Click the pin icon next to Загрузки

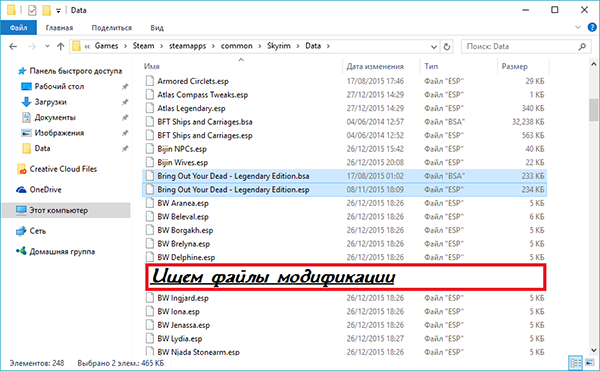(x=125, y=102)
